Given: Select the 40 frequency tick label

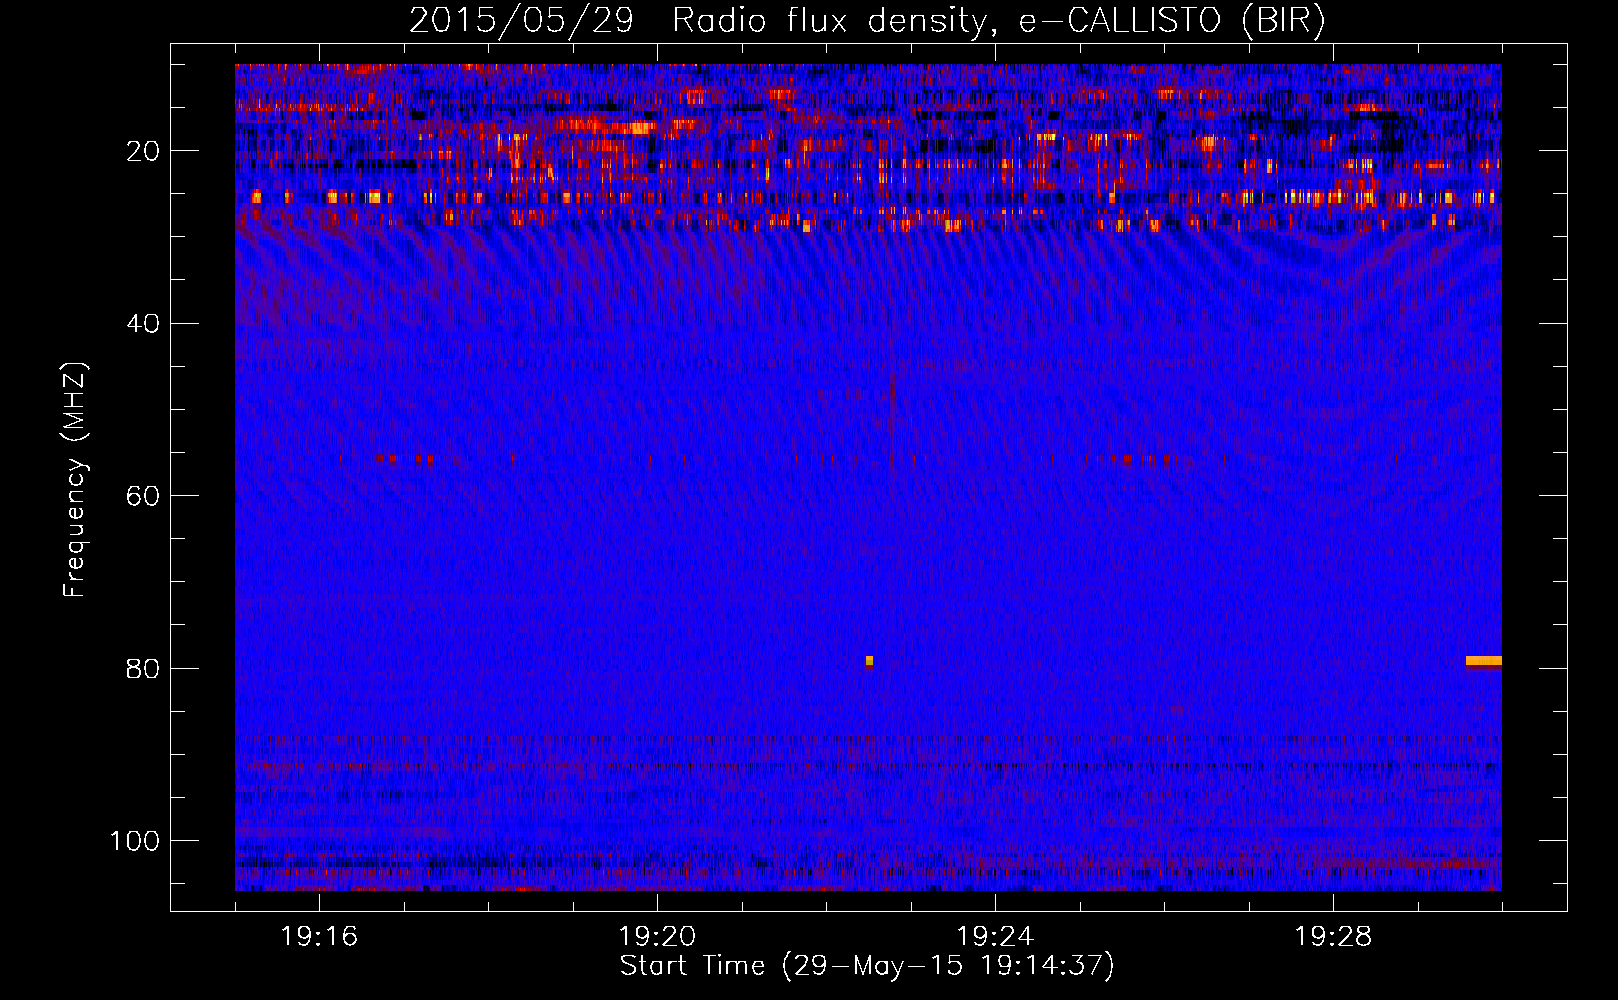Looking at the screenshot, I should tap(143, 323).
